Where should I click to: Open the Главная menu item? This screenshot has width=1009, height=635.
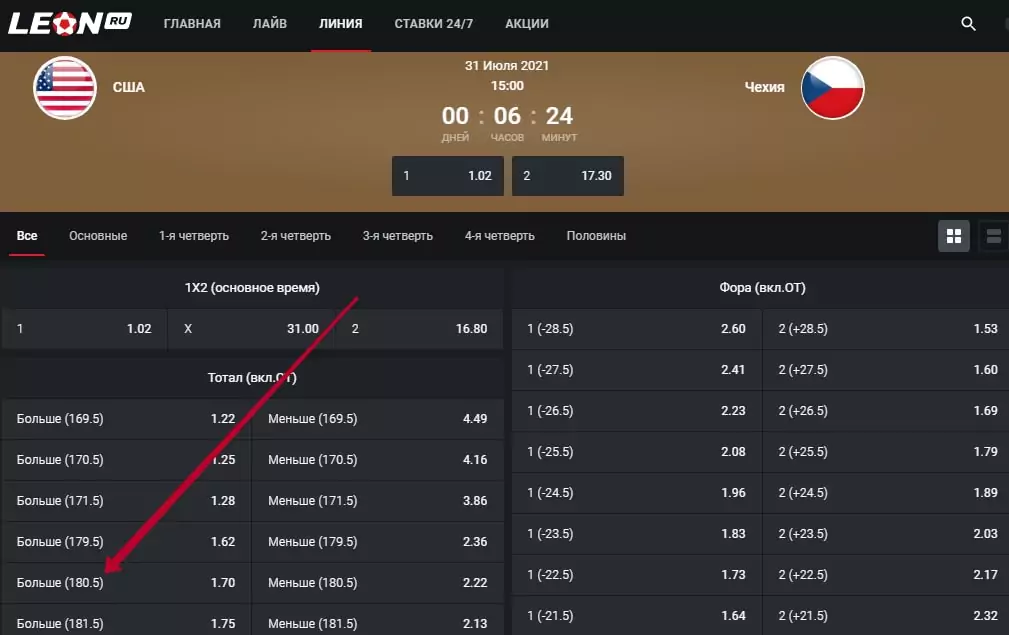pos(192,24)
